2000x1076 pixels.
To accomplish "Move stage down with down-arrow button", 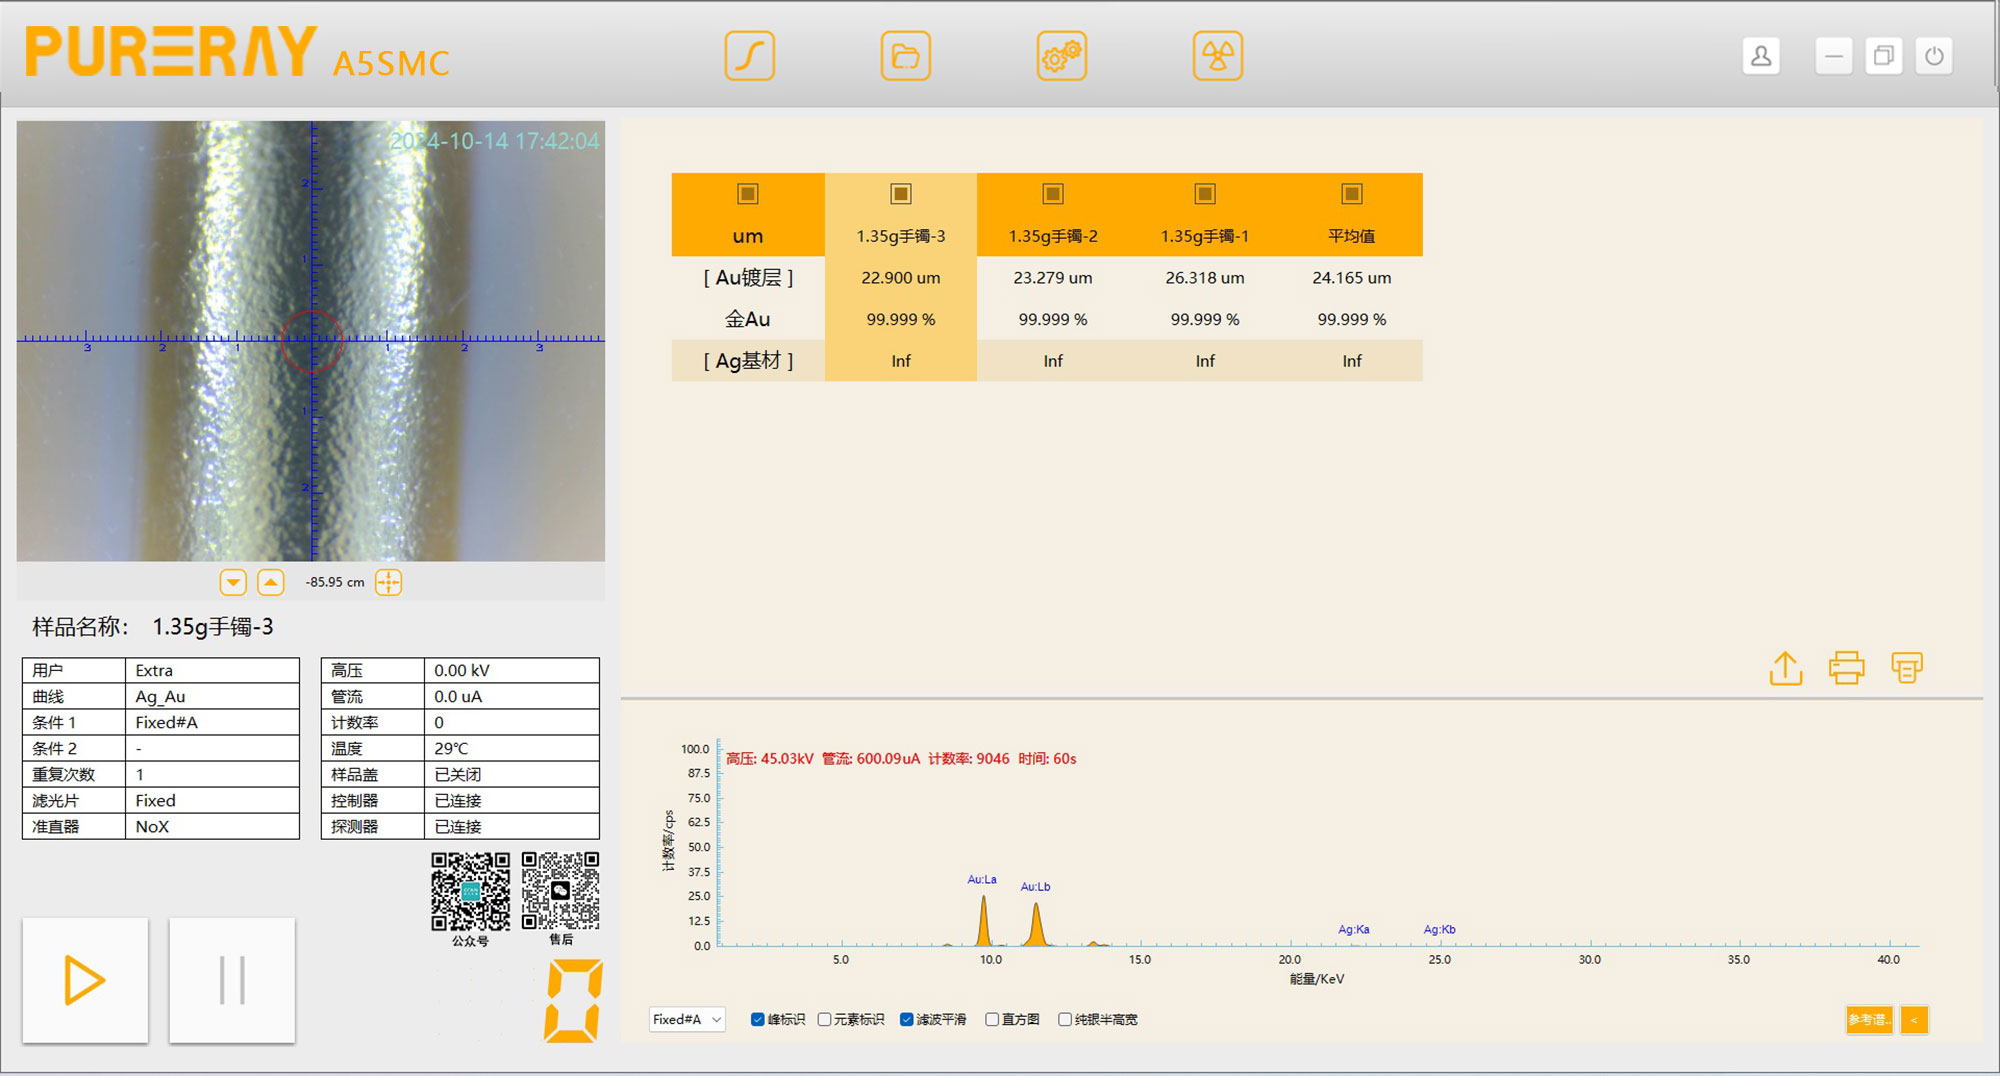I will [x=233, y=582].
